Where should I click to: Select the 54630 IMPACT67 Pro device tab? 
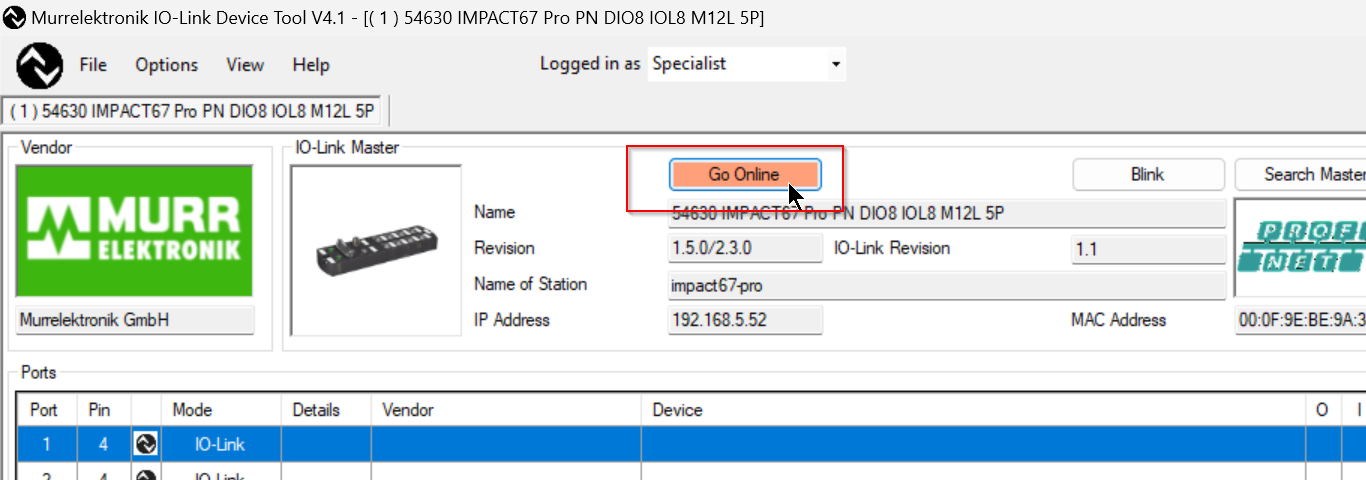(192, 111)
